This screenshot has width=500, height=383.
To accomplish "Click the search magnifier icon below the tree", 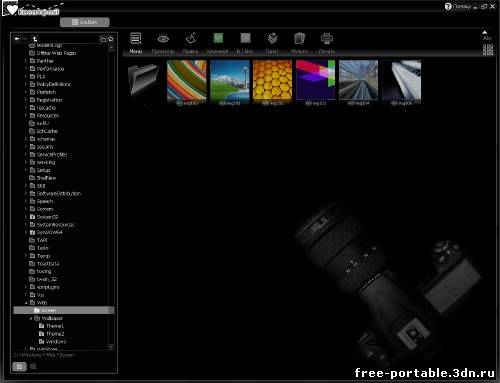I will pos(33,367).
